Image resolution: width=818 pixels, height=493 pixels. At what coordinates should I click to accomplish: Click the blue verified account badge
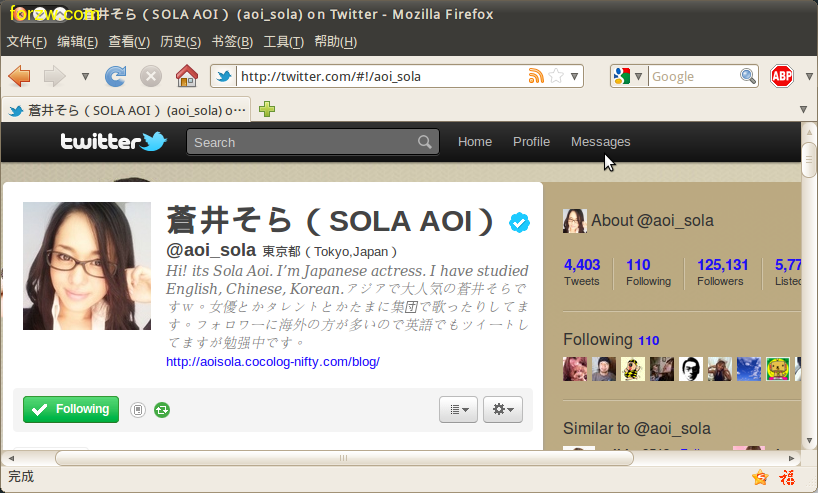point(519,223)
